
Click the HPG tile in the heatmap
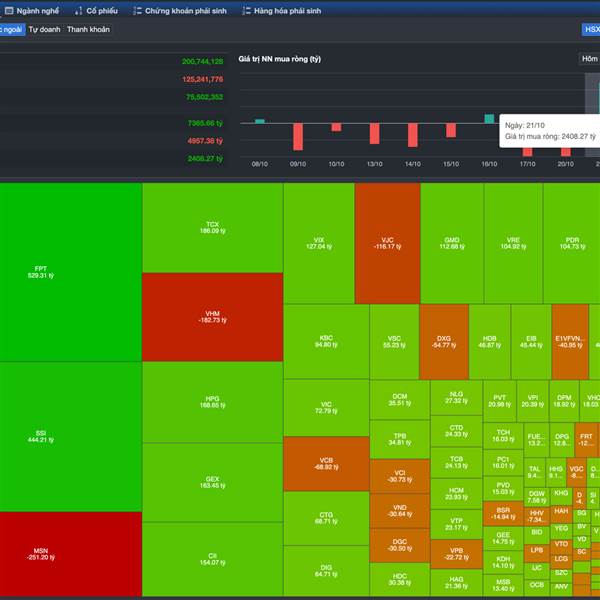[x=212, y=402]
